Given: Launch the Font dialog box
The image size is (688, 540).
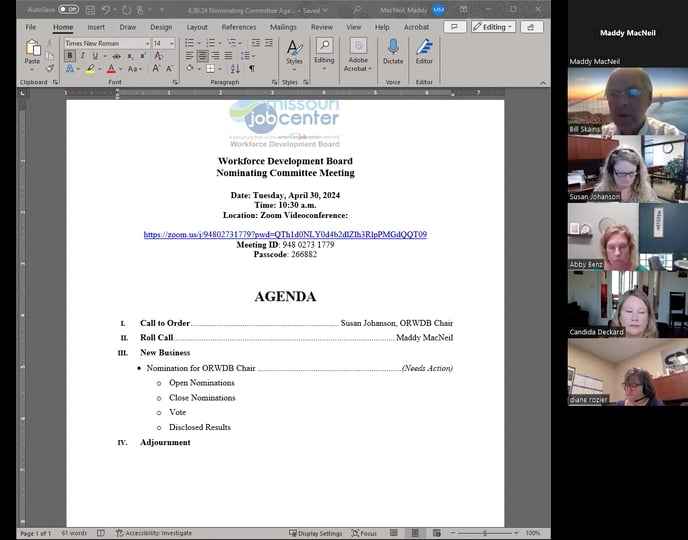Looking at the screenshot, I should 175,82.
